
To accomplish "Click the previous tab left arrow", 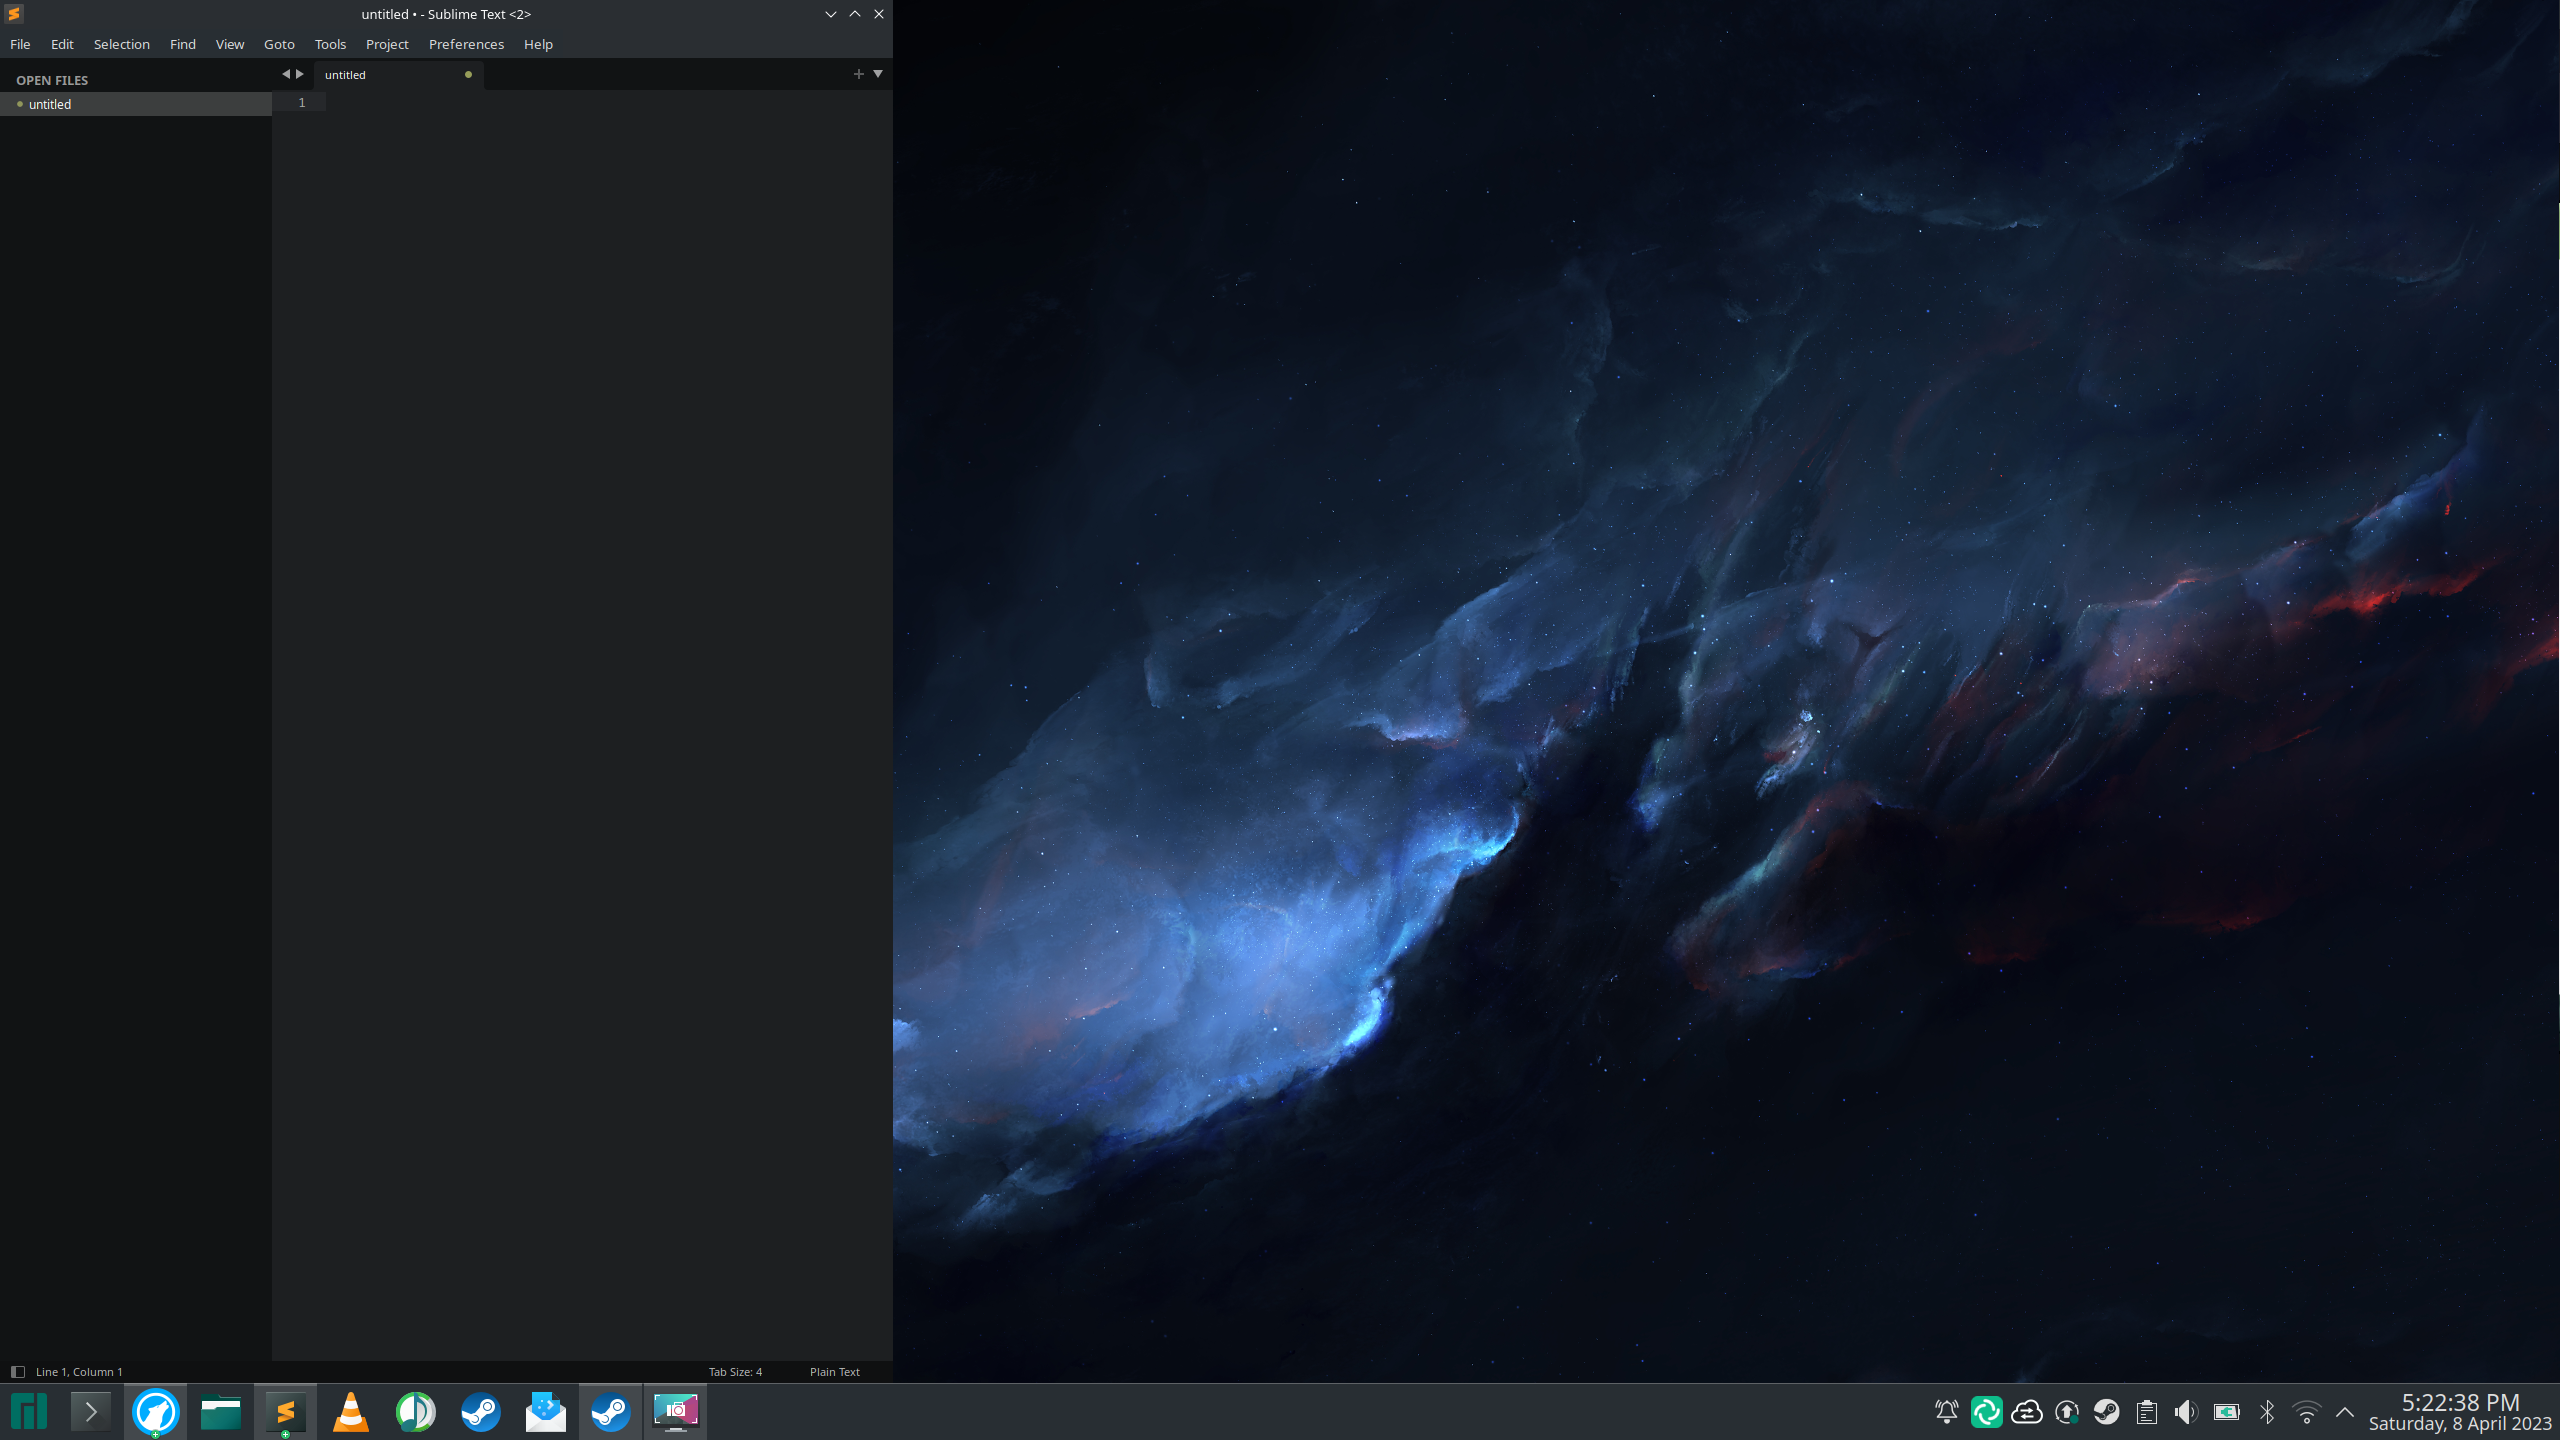I will [285, 74].
